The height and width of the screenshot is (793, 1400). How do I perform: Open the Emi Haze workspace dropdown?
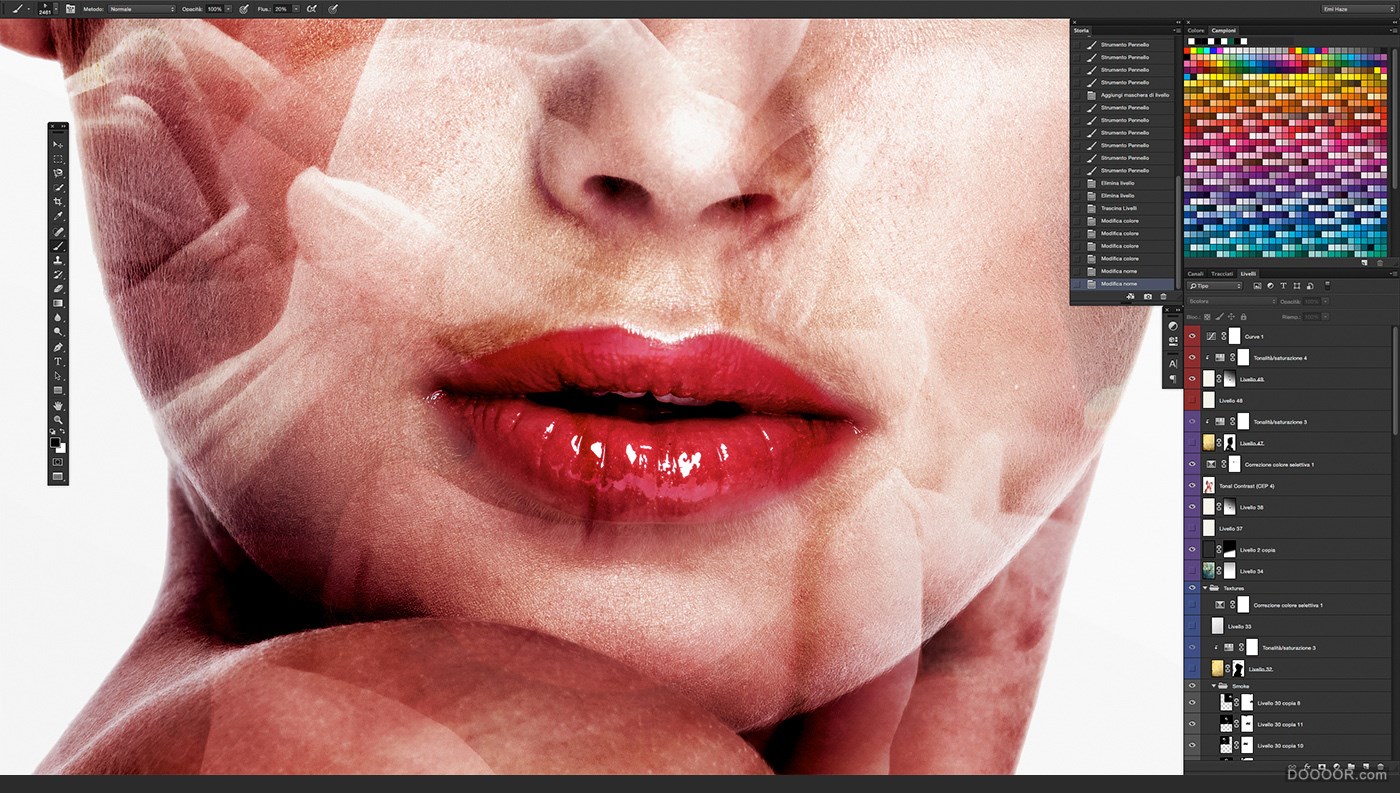1358,8
